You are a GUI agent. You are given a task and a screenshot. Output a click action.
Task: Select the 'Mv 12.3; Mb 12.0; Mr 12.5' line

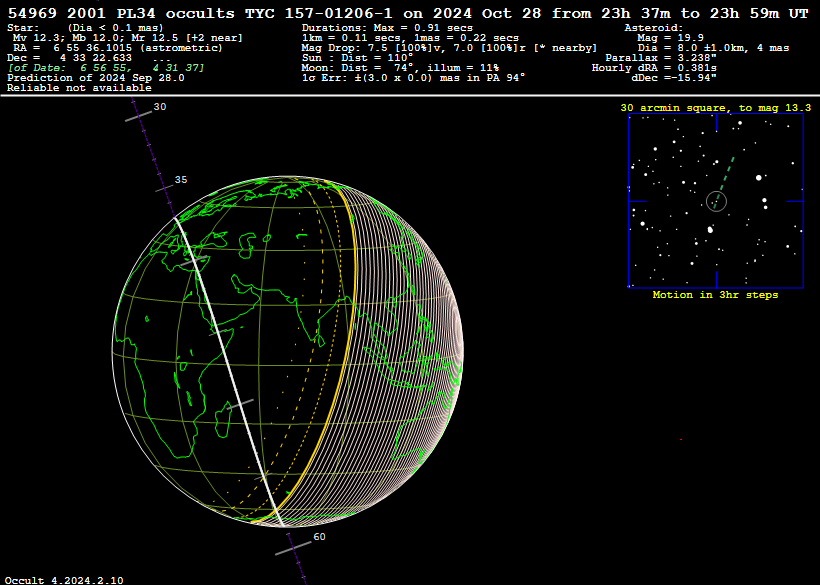[x=128, y=38]
